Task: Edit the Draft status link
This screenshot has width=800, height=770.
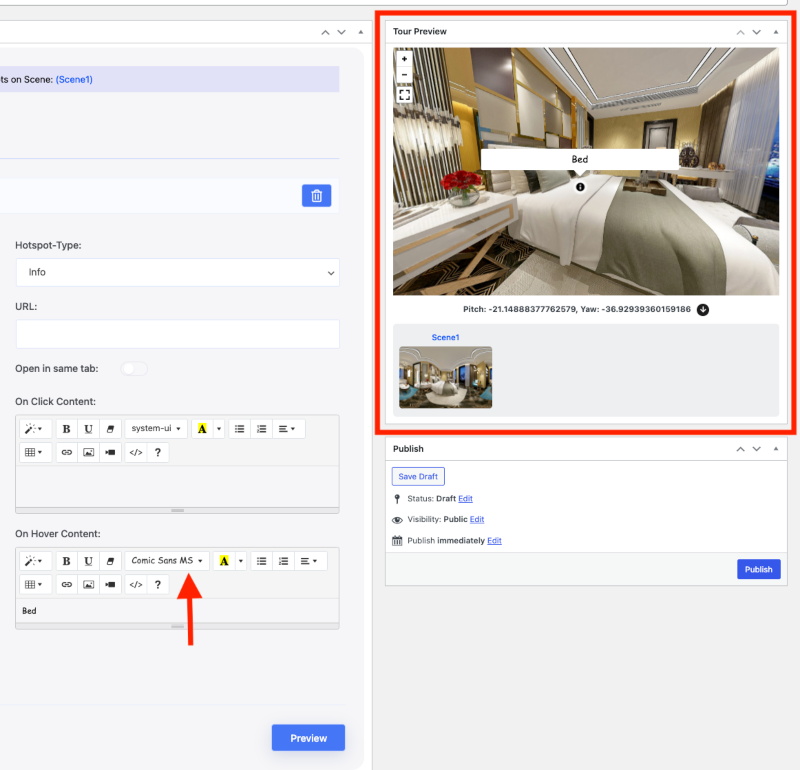Action: tap(465, 499)
